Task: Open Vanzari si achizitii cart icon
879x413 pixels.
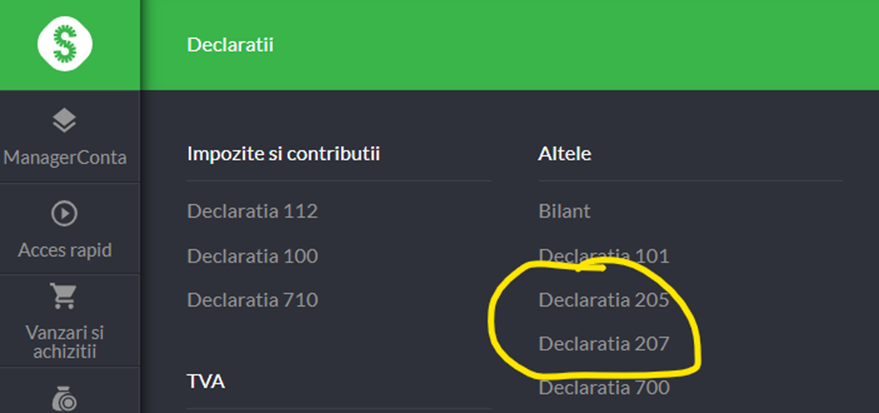Action: [x=63, y=296]
